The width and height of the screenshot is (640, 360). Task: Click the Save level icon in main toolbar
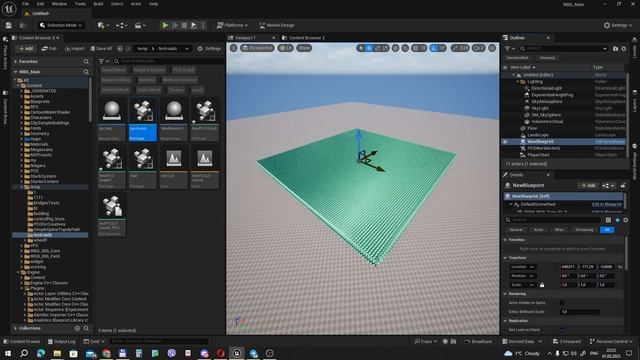point(9,25)
